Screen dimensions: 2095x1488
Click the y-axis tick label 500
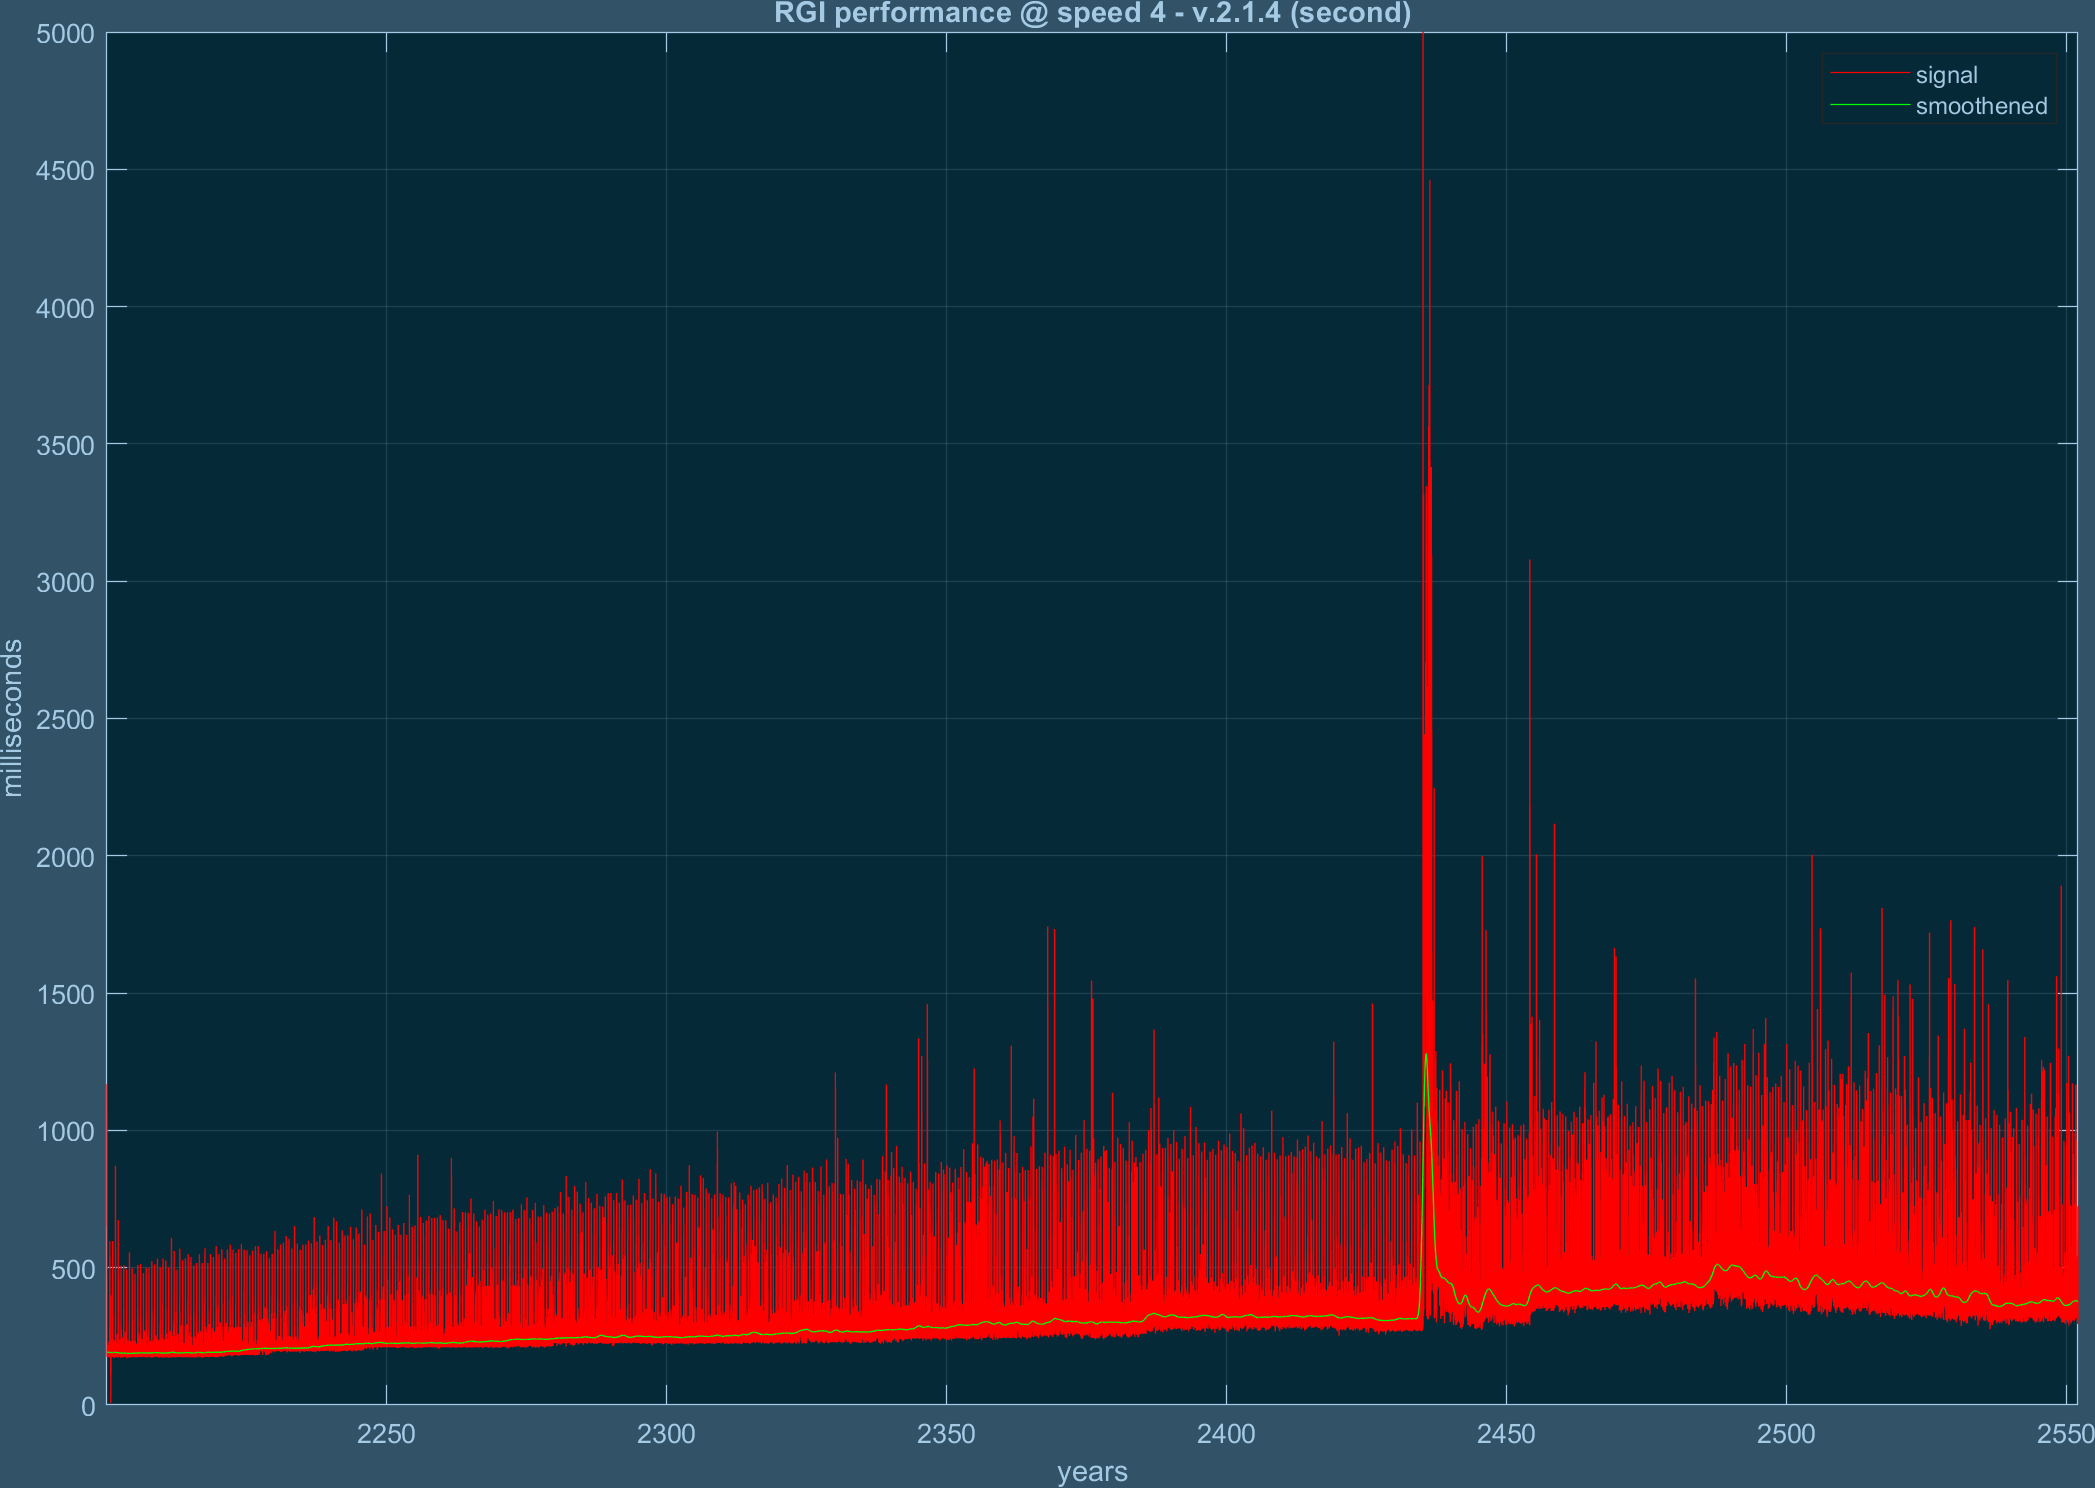[73, 1269]
